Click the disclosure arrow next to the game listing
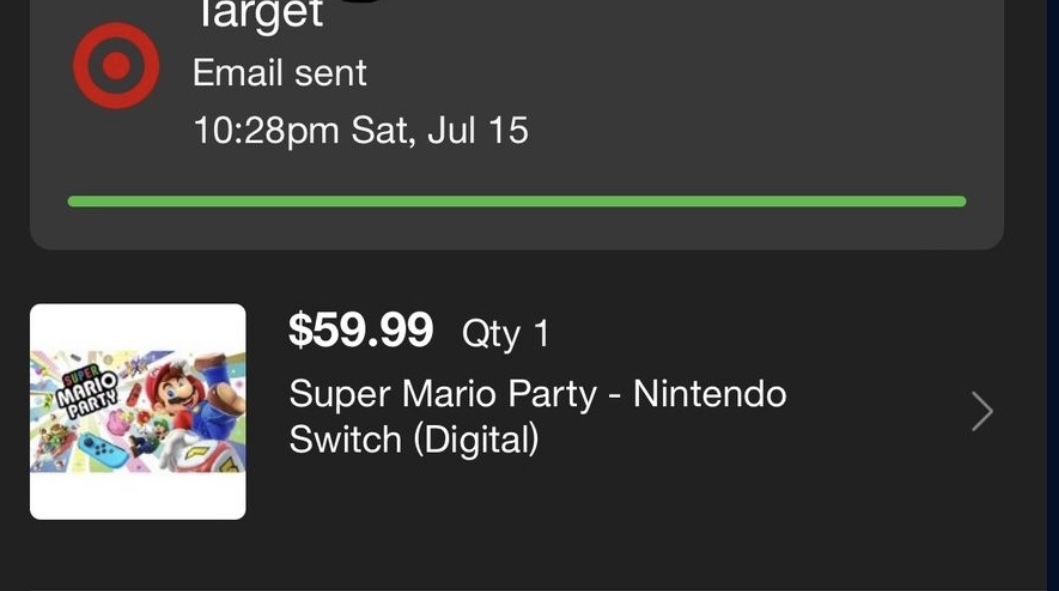This screenshot has height=591, width=1059. tap(984, 410)
